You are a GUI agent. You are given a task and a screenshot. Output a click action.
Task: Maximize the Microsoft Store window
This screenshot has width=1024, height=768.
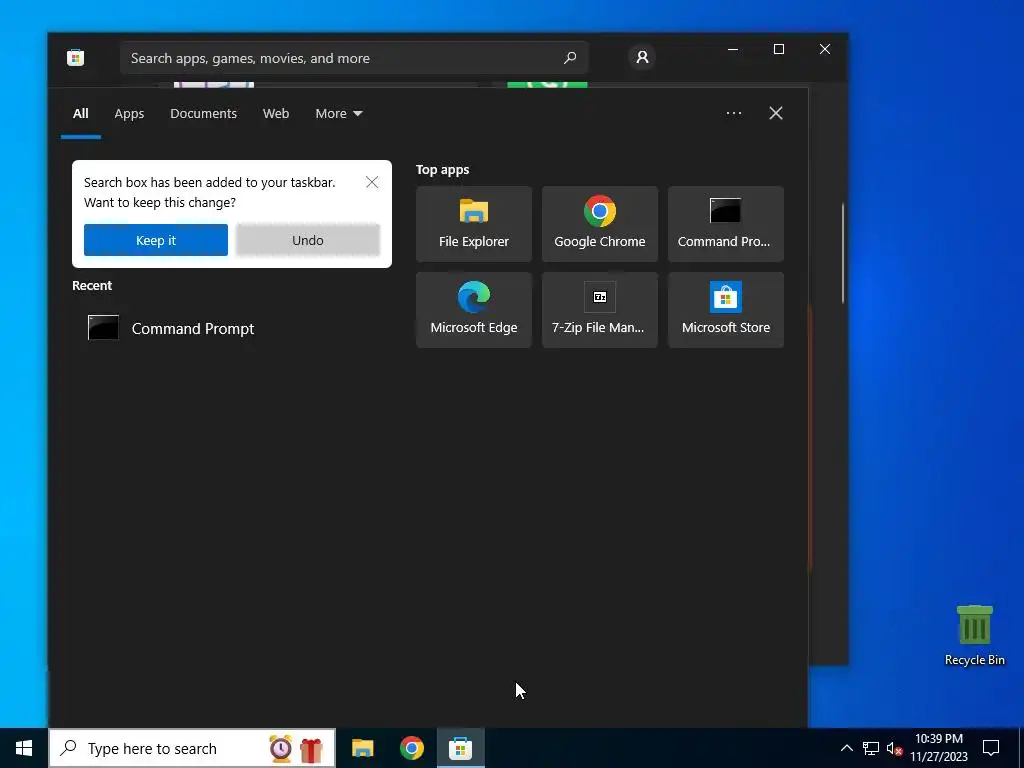click(x=778, y=49)
